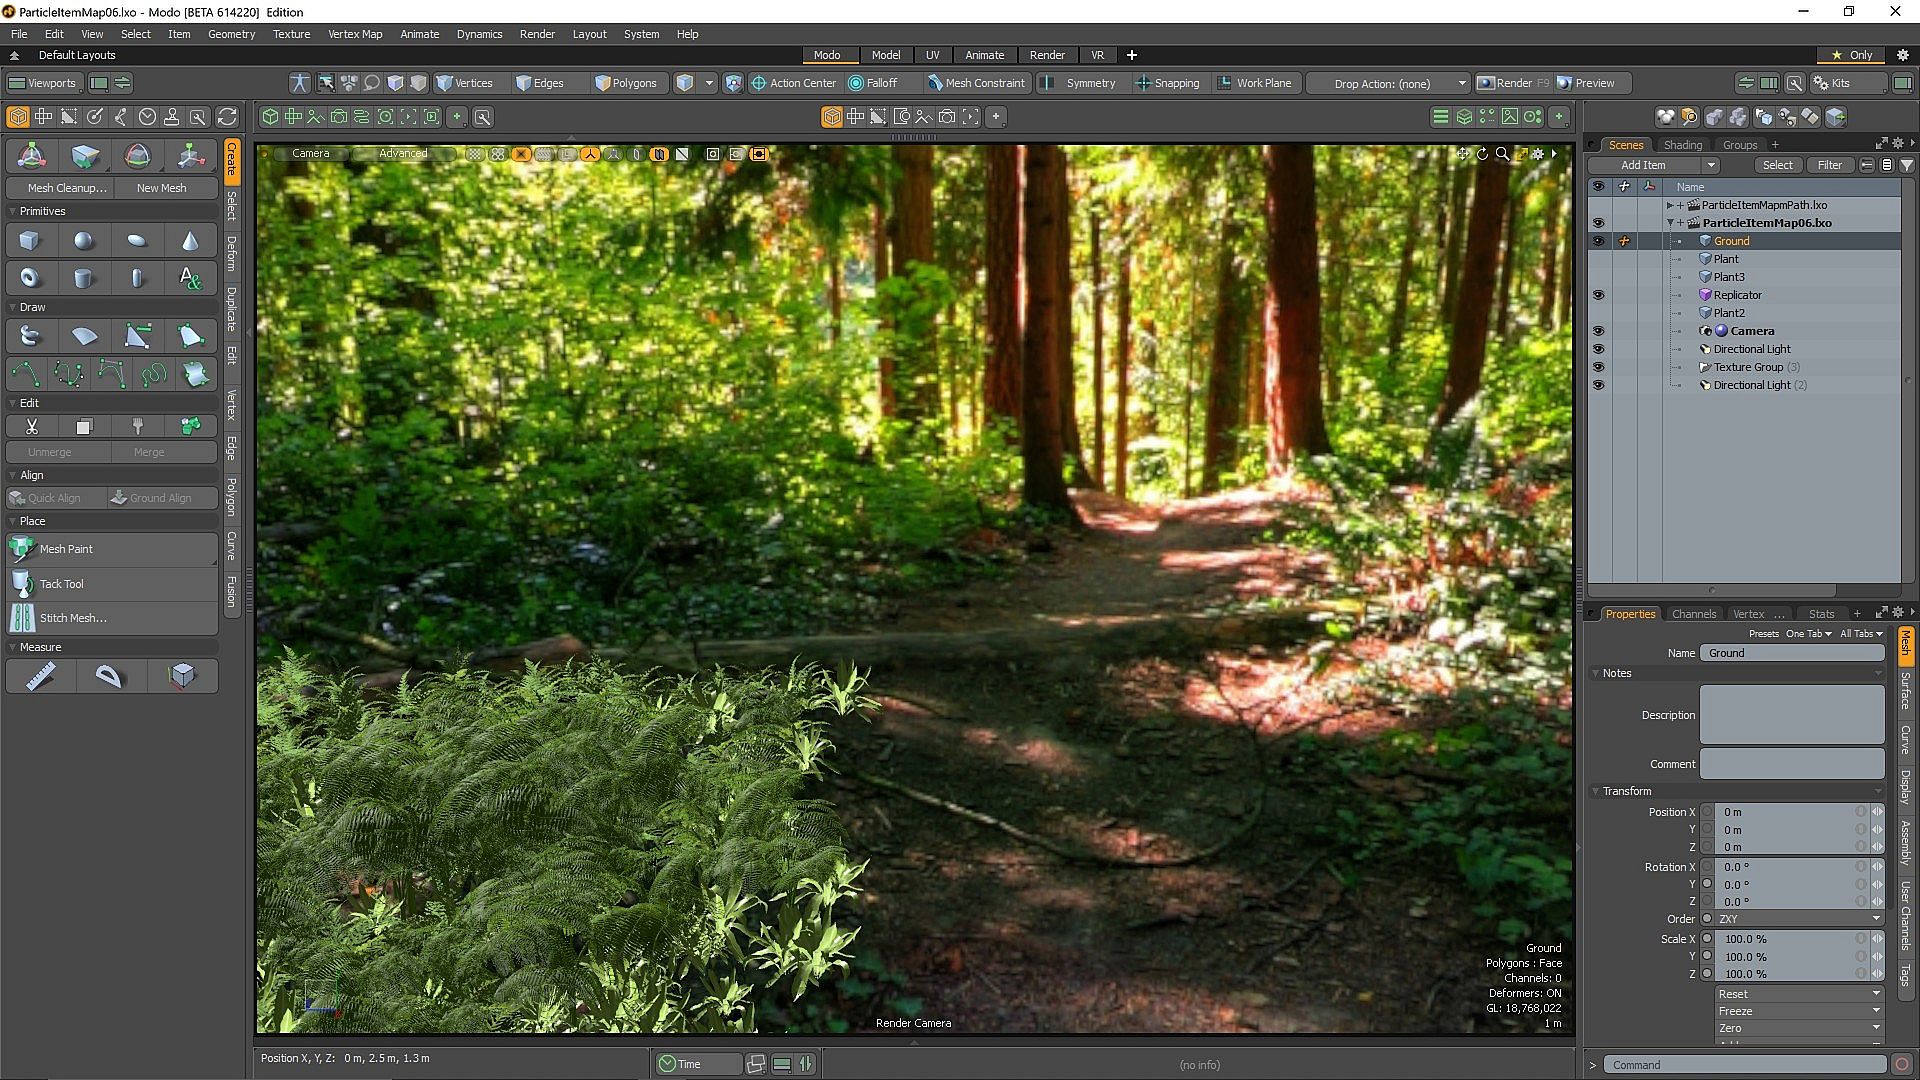The height and width of the screenshot is (1080, 1920).
Task: Expand the ParticleItemMapmPath.lxo scene
Action: [x=1669, y=205]
